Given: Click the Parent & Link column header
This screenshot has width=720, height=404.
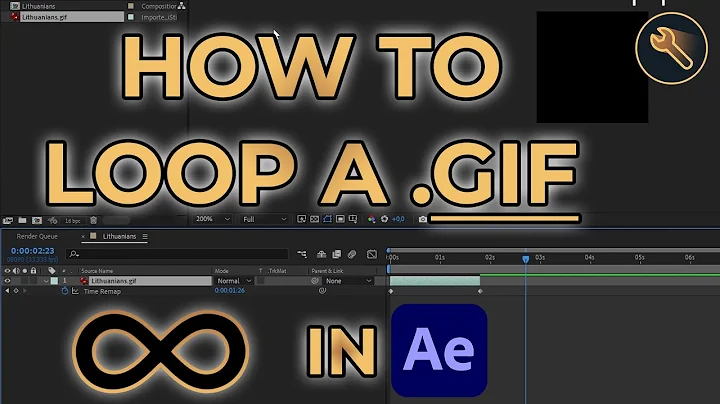Looking at the screenshot, I should tap(327, 271).
